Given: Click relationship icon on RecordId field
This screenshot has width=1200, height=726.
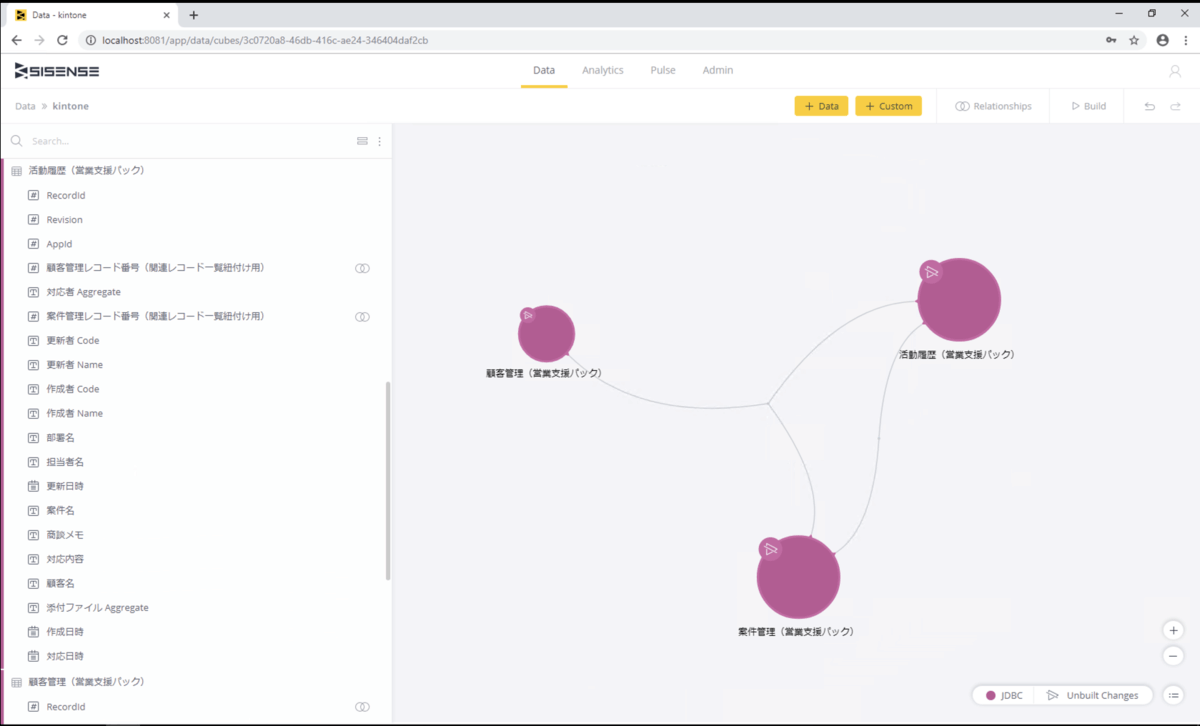Looking at the screenshot, I should [x=362, y=707].
